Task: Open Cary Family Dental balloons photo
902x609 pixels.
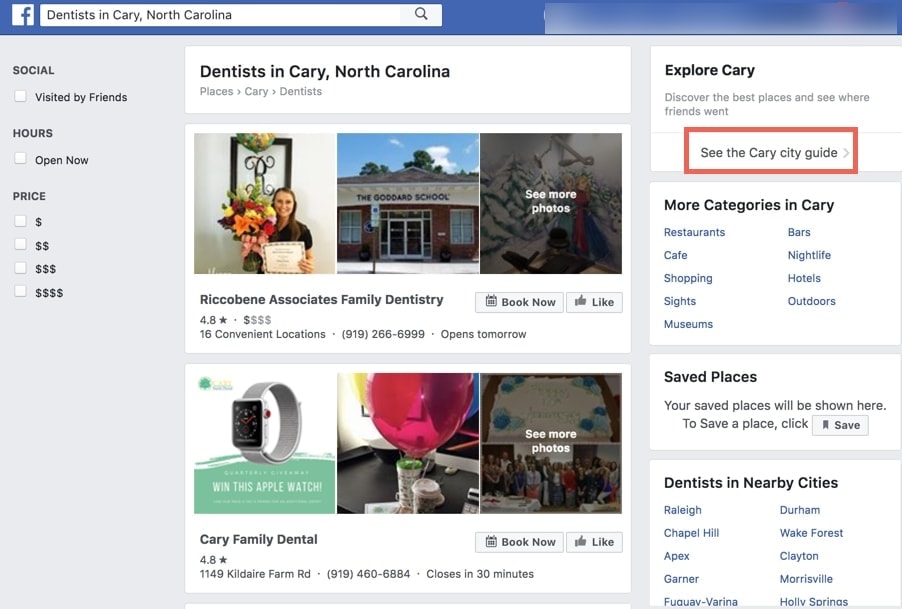Action: point(408,443)
